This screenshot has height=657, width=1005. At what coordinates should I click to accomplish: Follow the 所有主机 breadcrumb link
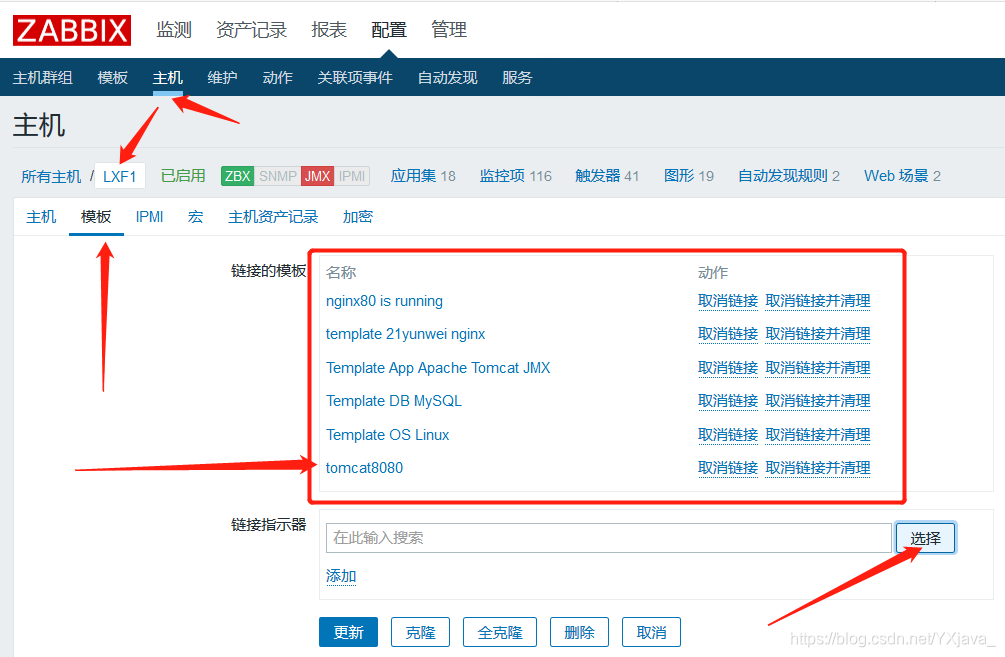tap(51, 176)
